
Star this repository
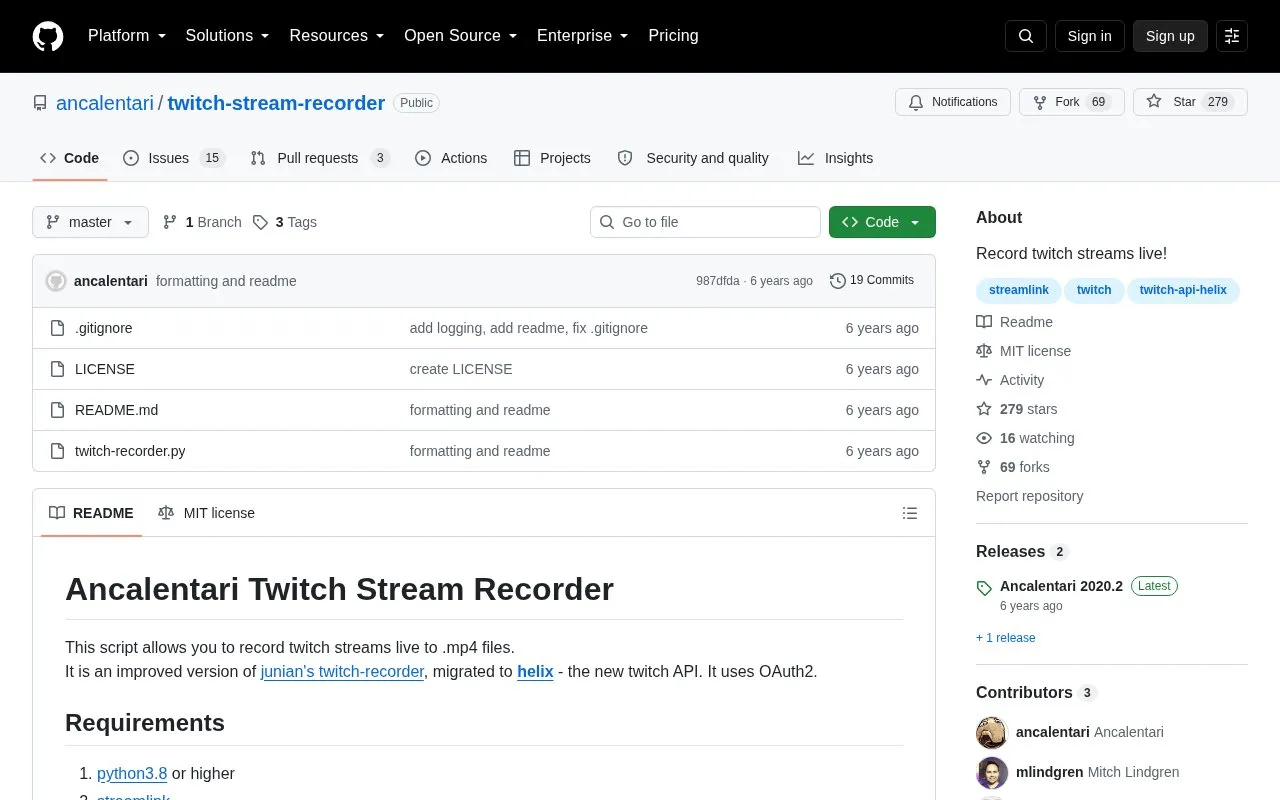(x=1190, y=102)
